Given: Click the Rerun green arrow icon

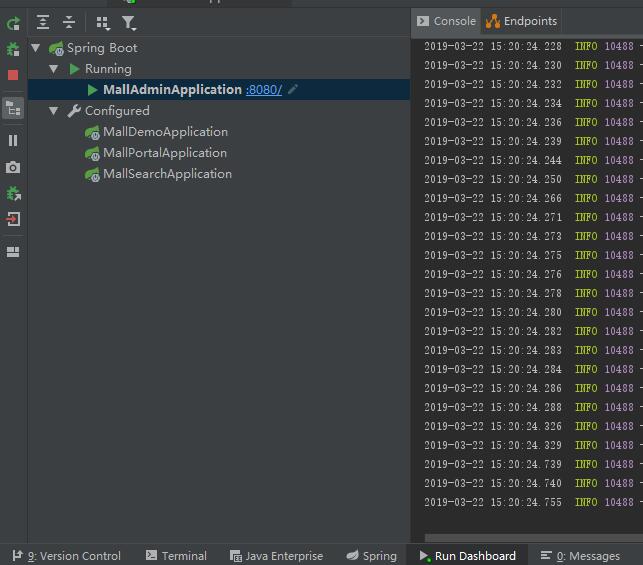Looking at the screenshot, I should coord(13,23).
